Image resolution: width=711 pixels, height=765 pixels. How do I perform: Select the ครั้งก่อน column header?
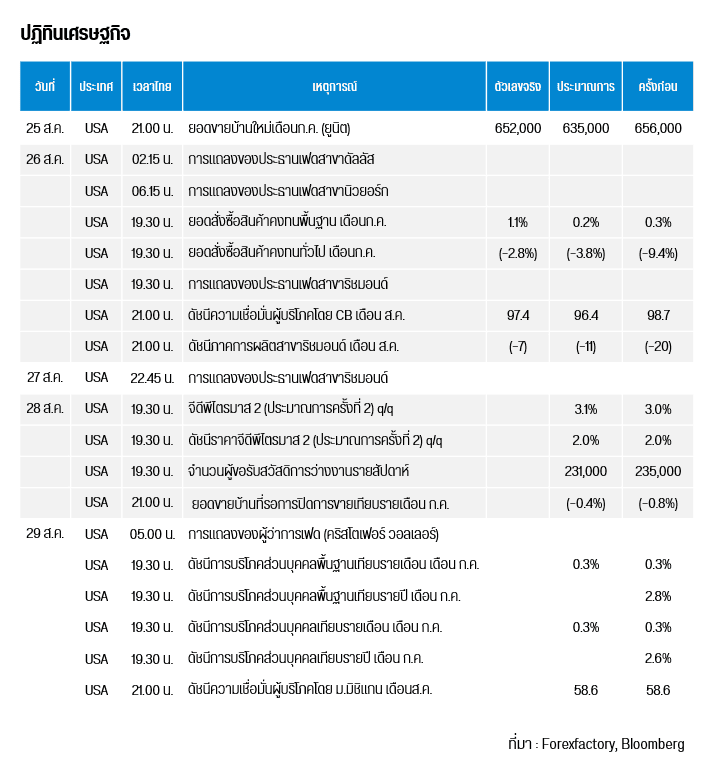click(x=657, y=87)
